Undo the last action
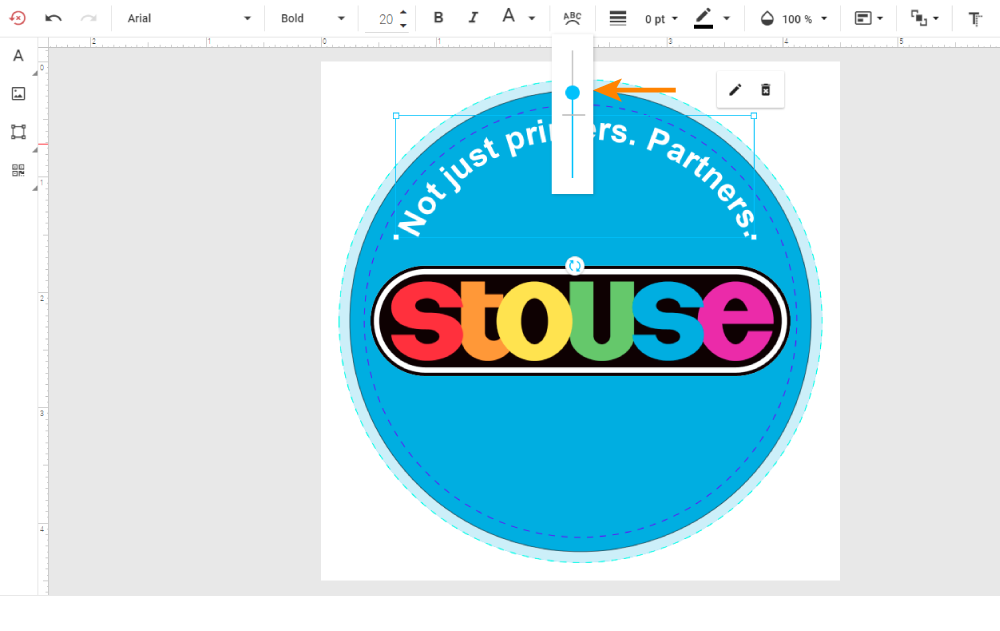The image size is (1000, 631). (x=54, y=18)
